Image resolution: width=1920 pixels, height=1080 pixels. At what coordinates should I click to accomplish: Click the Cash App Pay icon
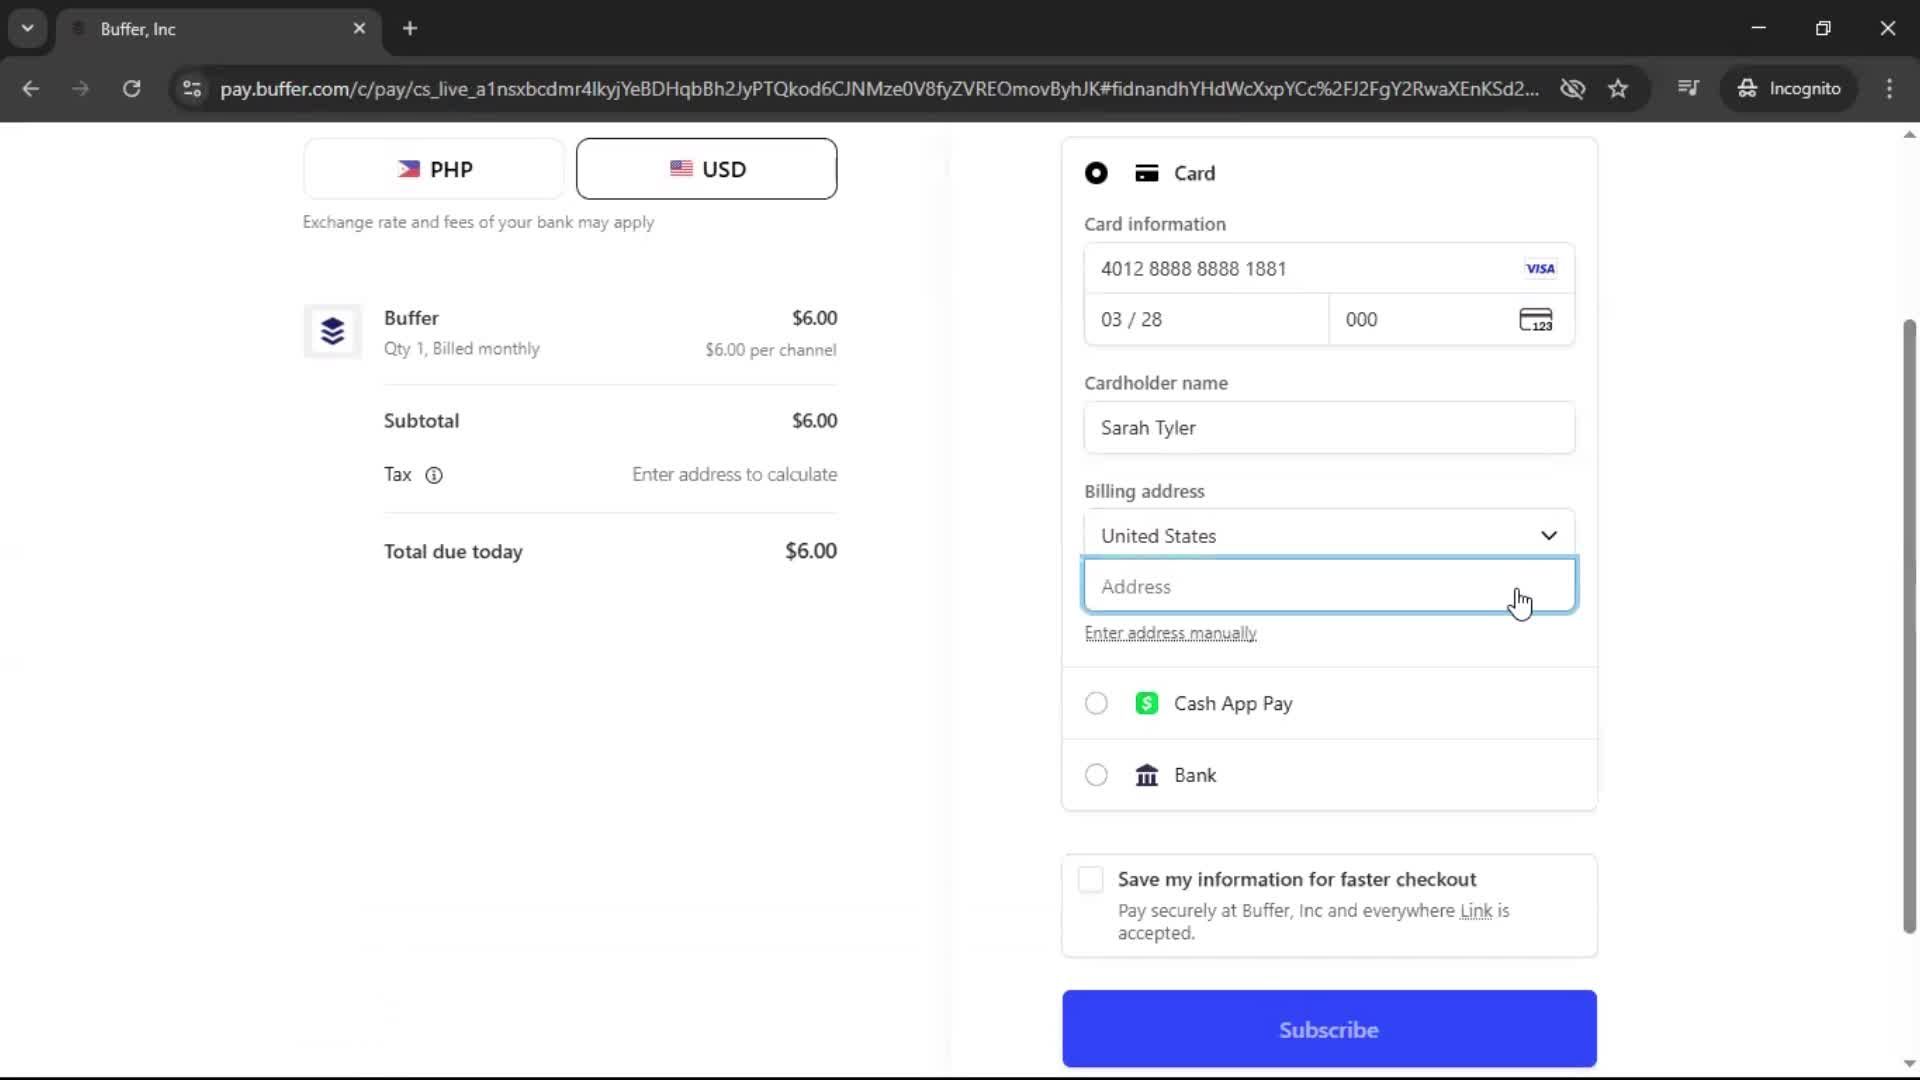[x=1146, y=703]
